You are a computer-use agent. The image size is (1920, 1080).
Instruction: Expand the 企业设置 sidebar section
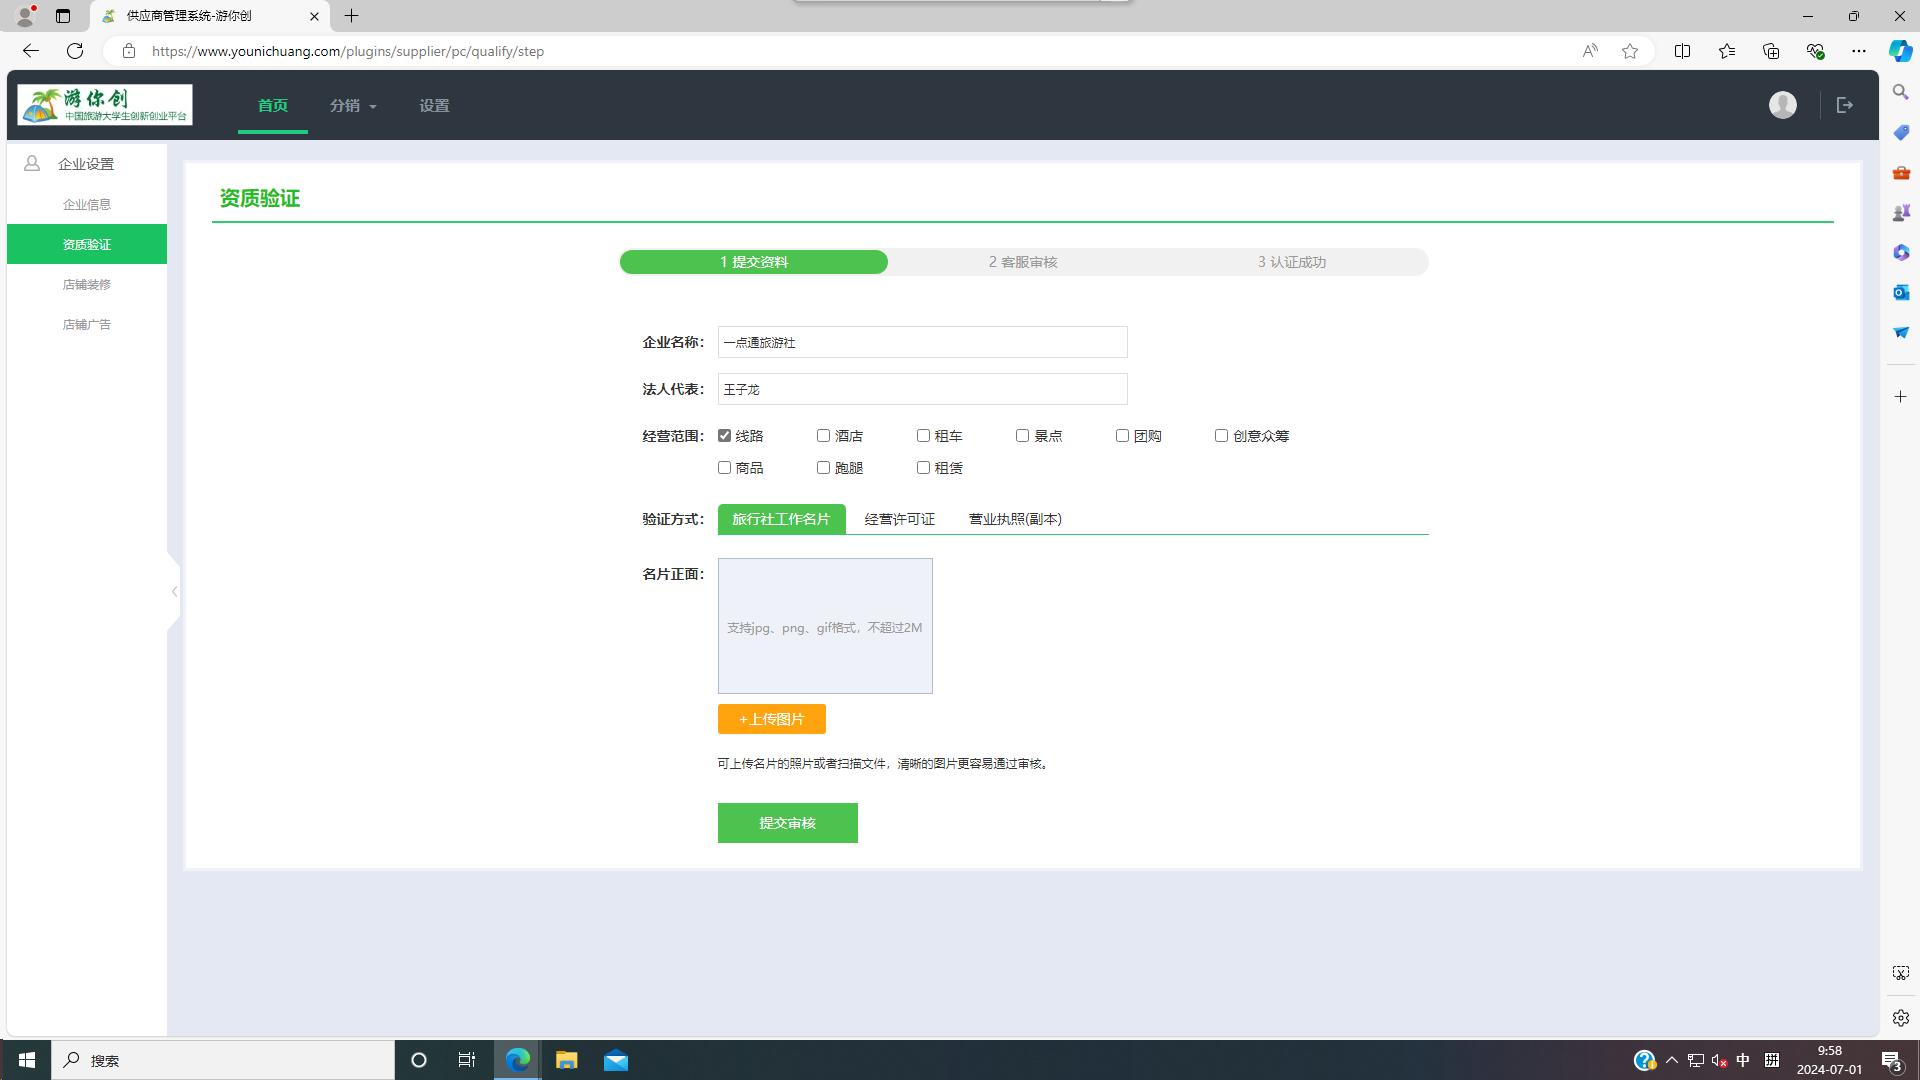pos(86,164)
